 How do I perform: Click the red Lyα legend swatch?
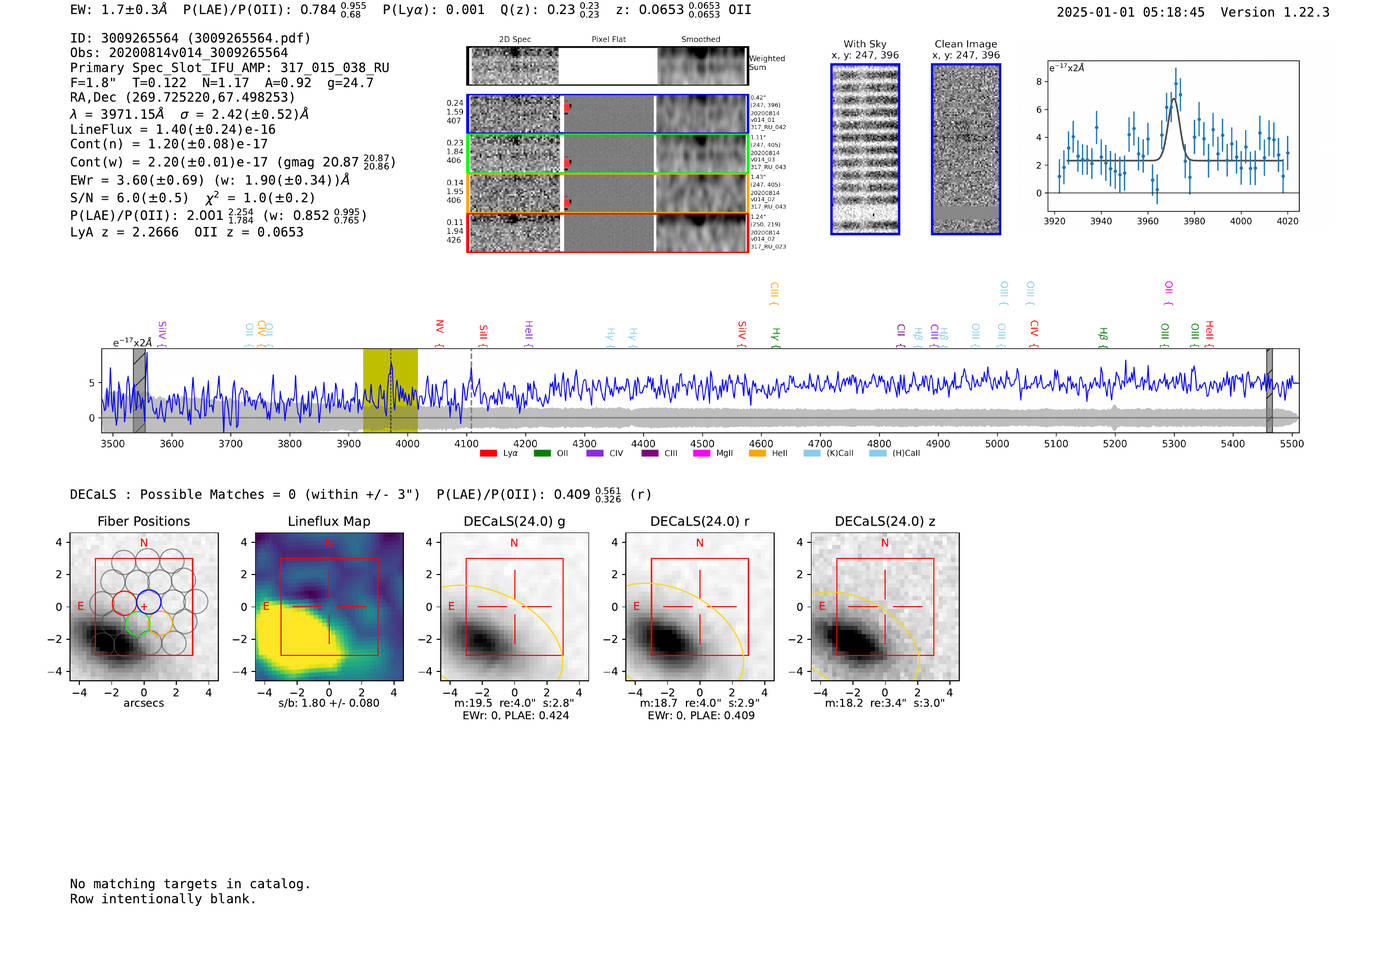[488, 454]
